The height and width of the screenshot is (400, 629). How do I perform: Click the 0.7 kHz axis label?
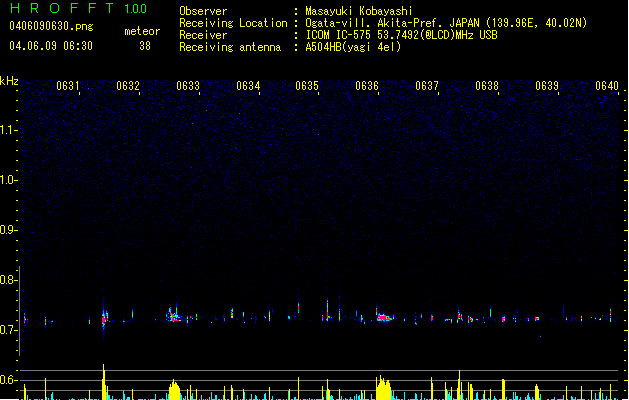8,330
